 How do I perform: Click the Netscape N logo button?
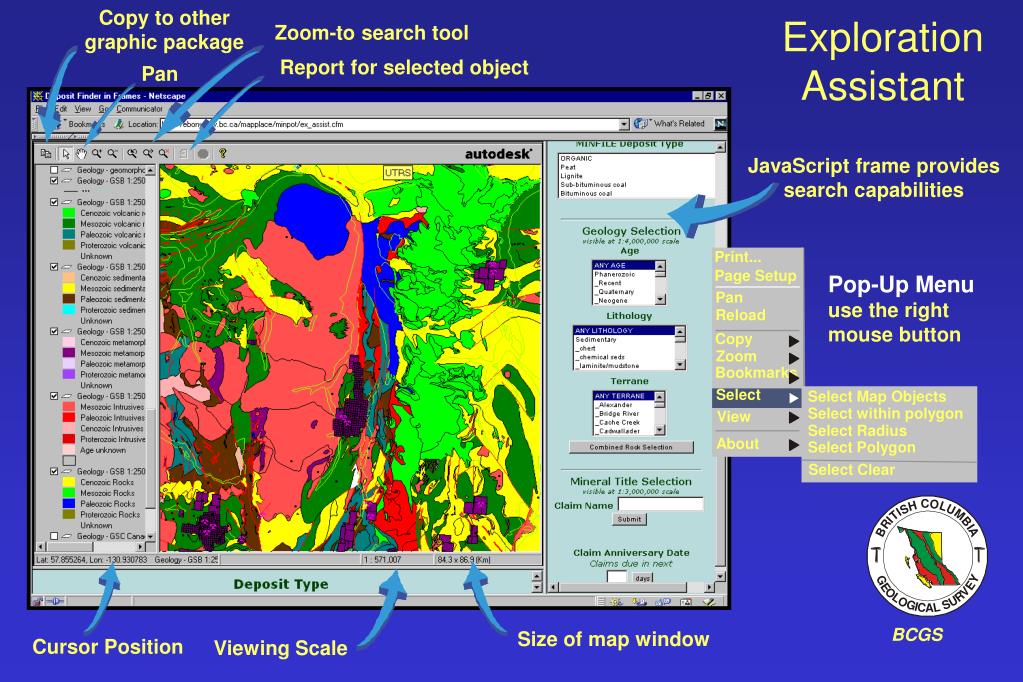pyautogui.click(x=720, y=123)
